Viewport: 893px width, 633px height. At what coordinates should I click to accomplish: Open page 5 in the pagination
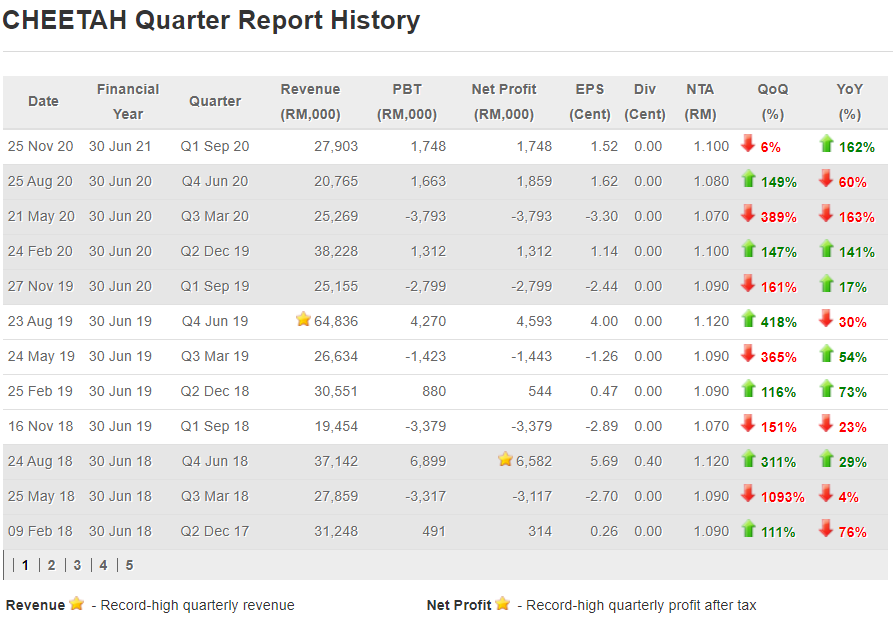[129, 565]
